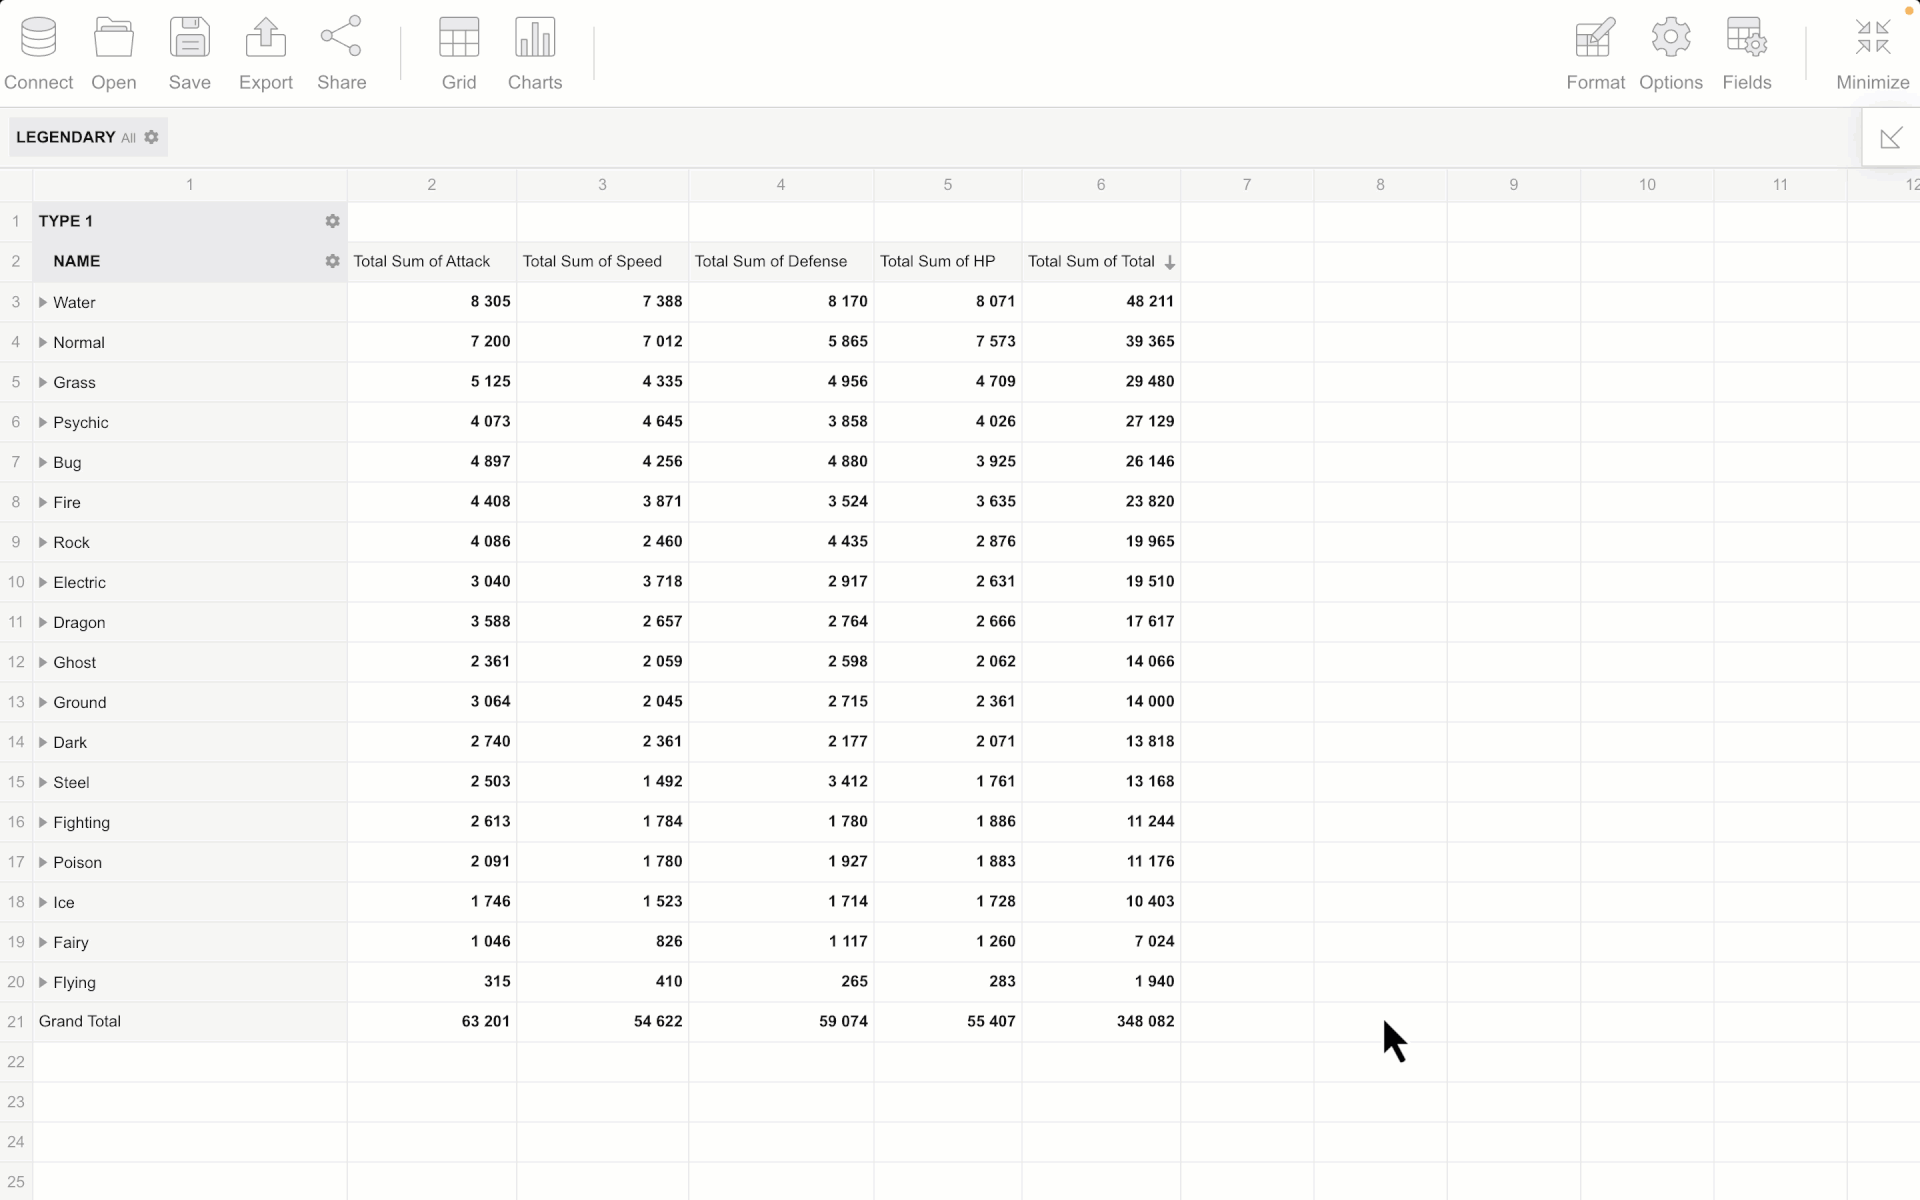Expand the Ghost row
Viewport: 1920px width, 1200px height.
point(43,662)
